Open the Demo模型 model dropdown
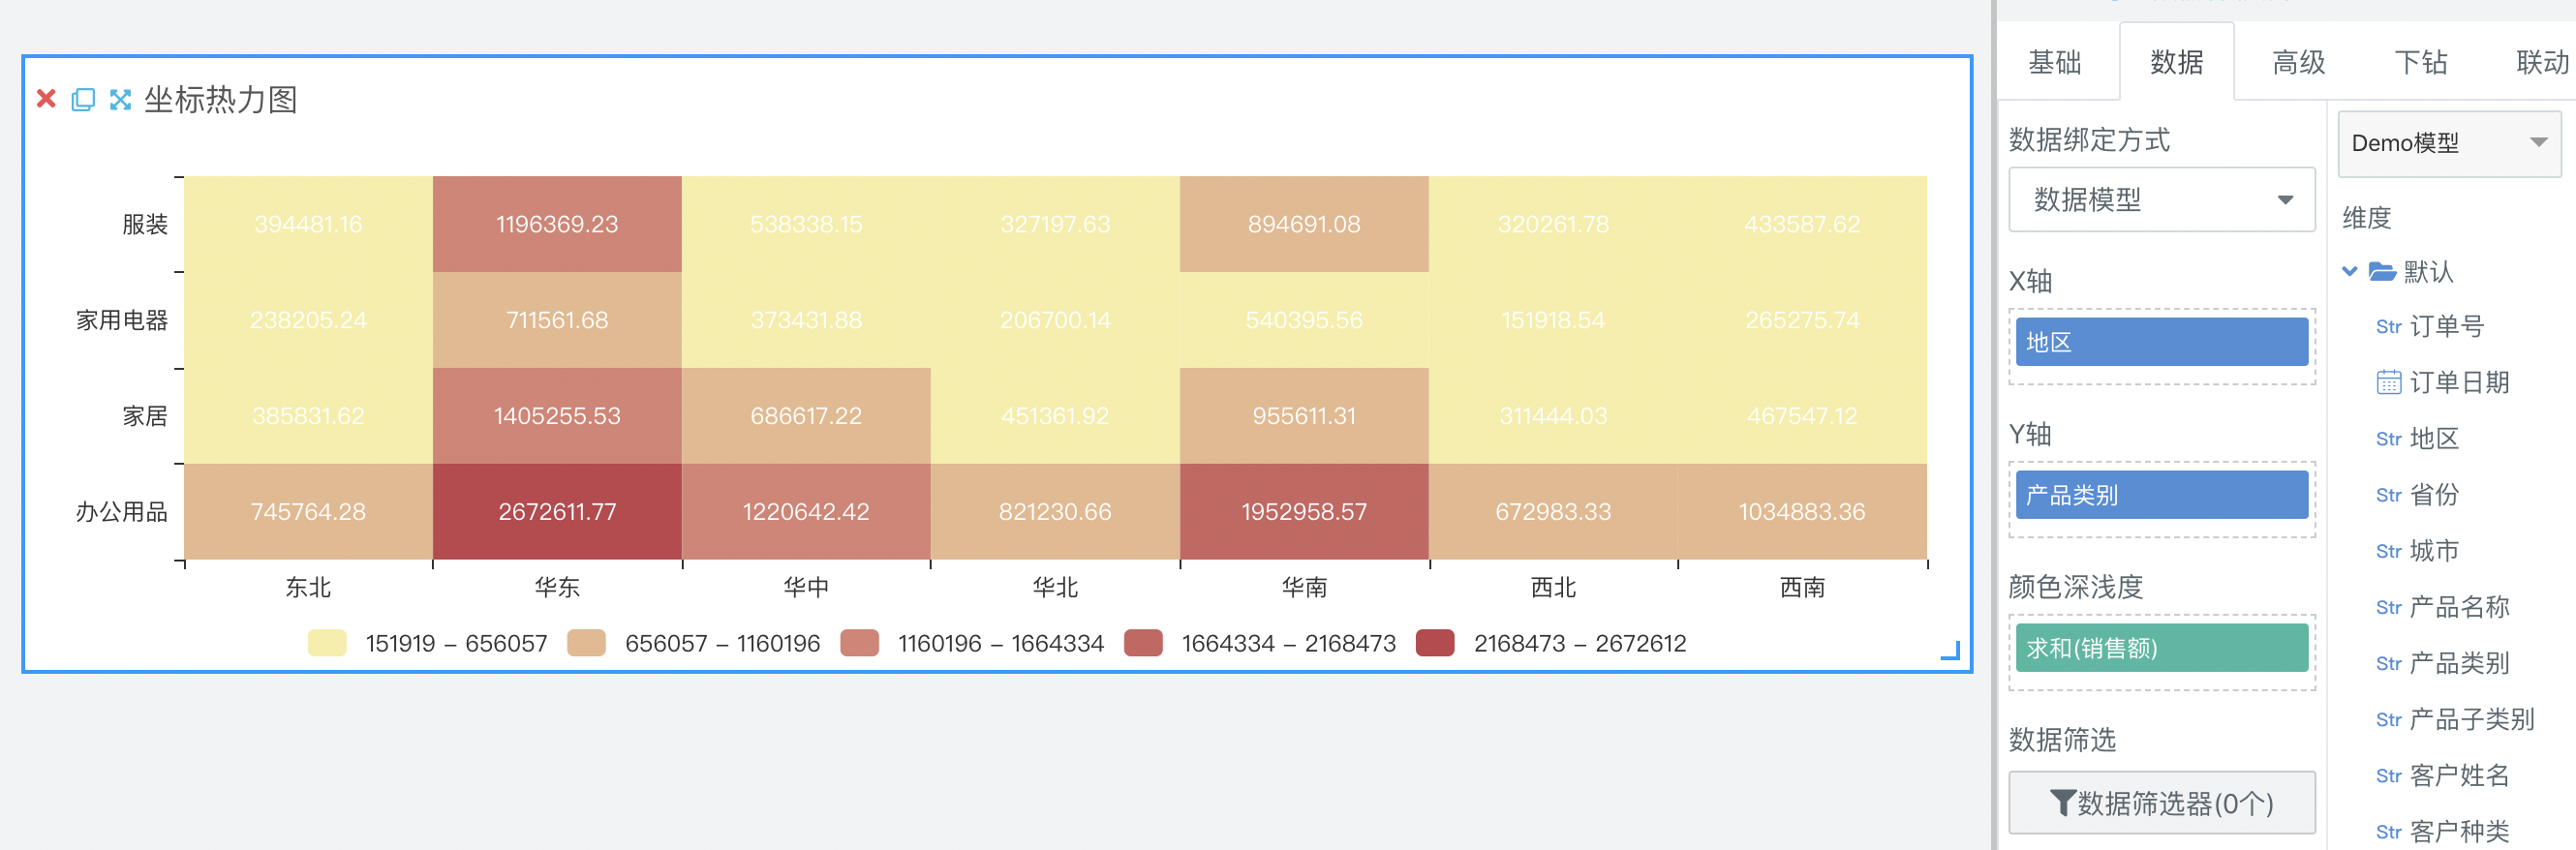2576x850 pixels. (2448, 143)
